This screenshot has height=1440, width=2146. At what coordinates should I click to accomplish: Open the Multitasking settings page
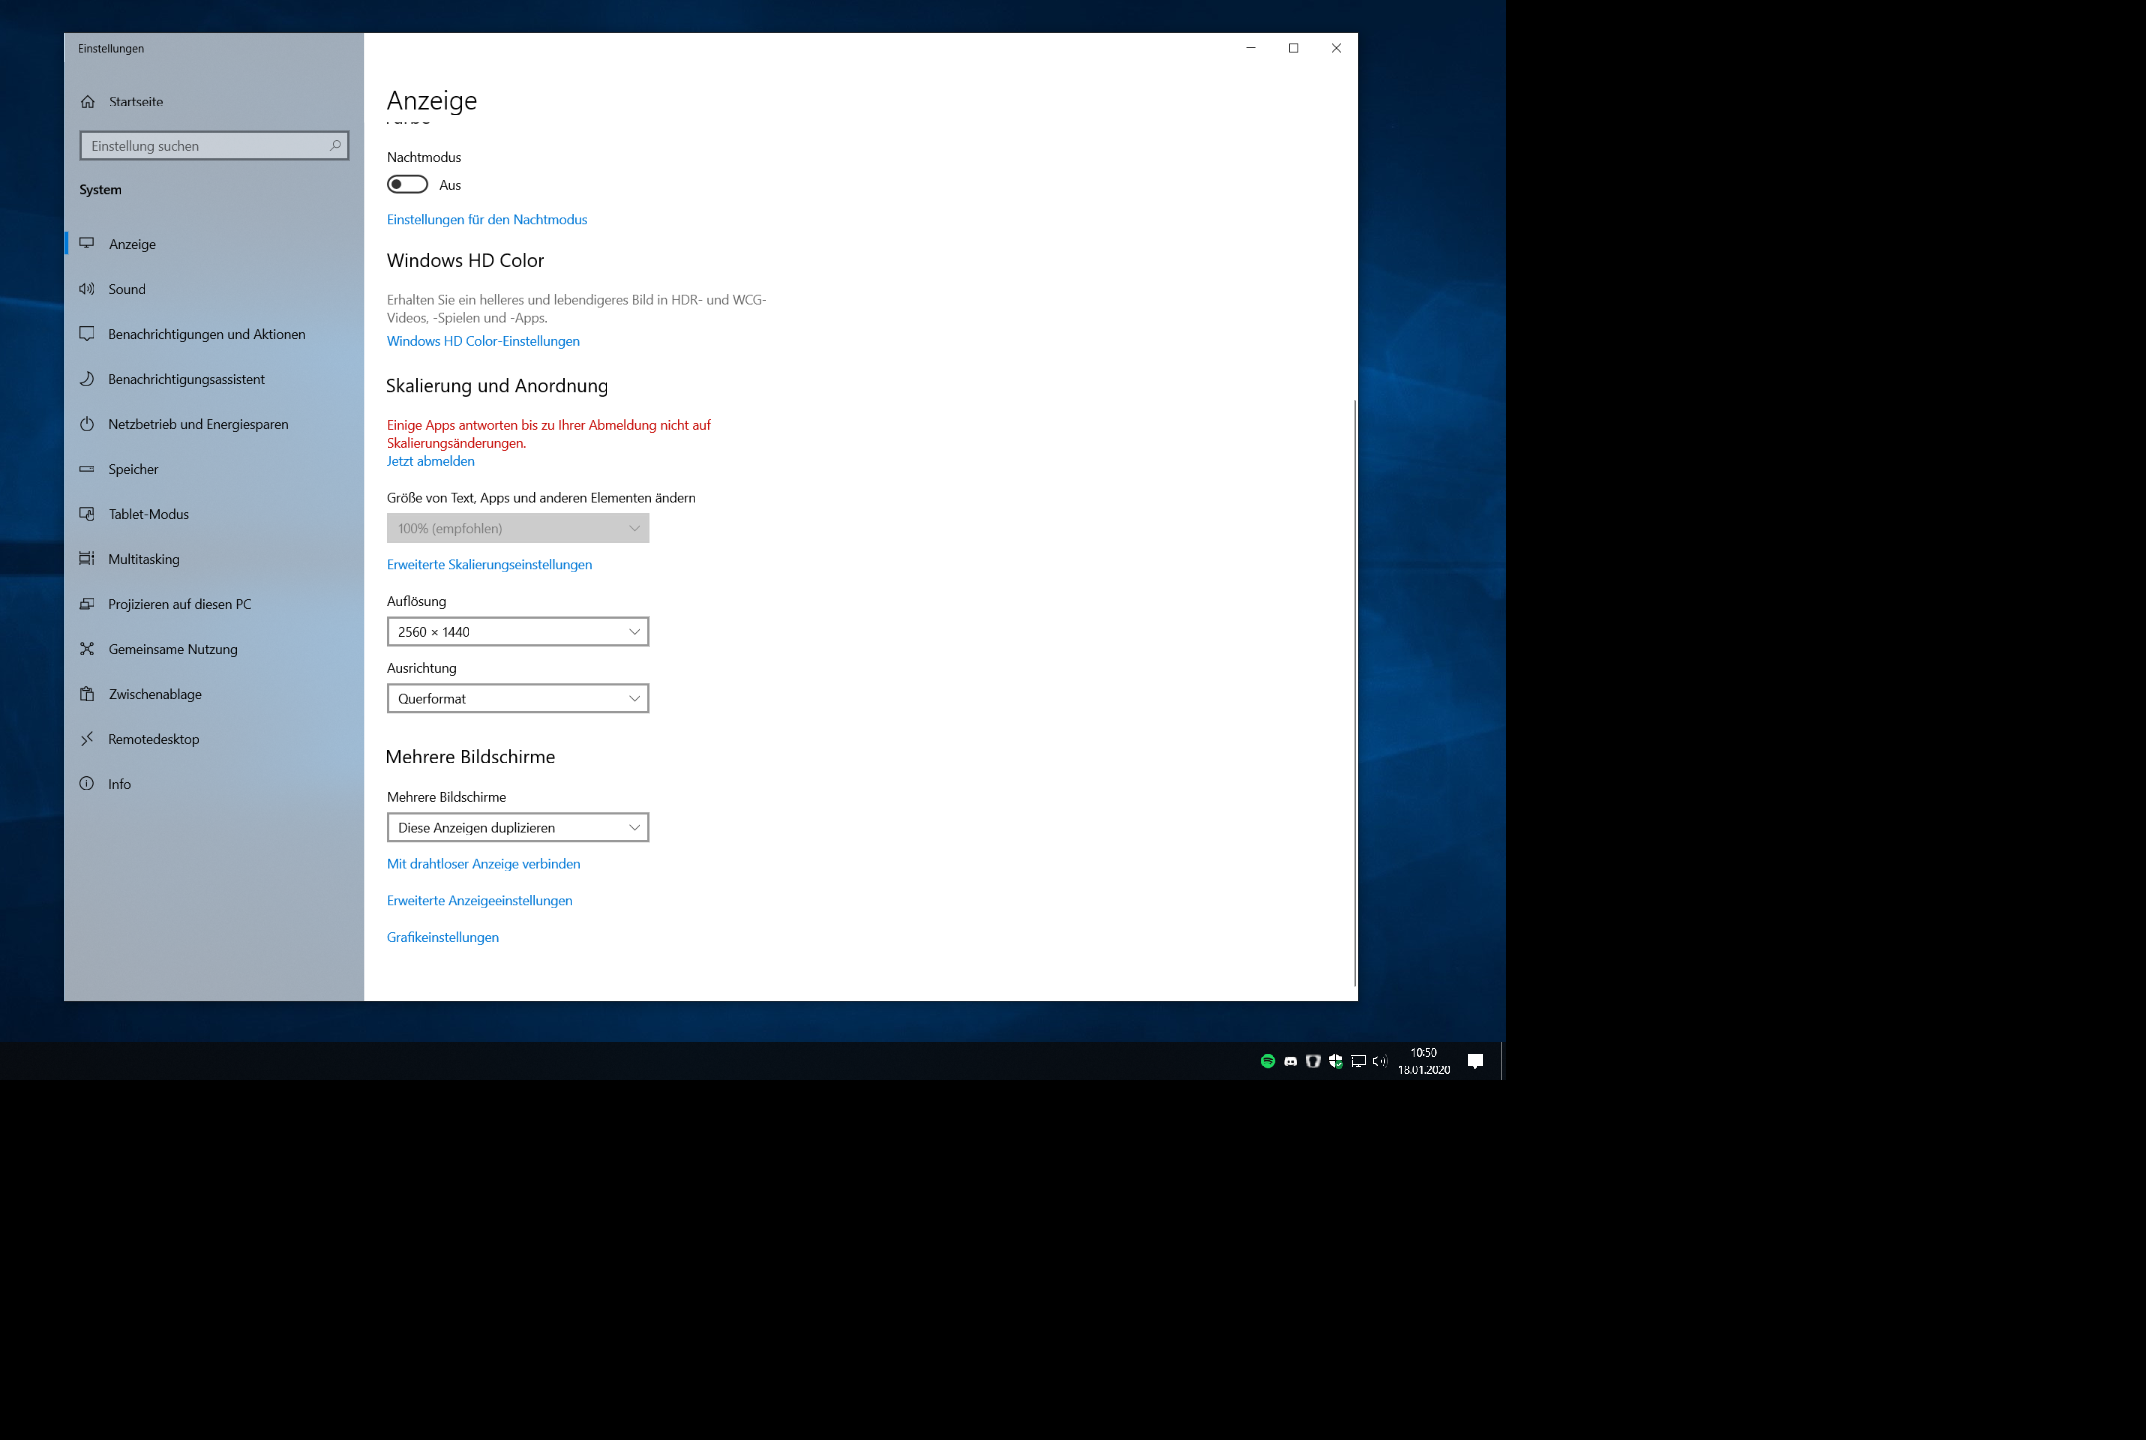click(144, 559)
